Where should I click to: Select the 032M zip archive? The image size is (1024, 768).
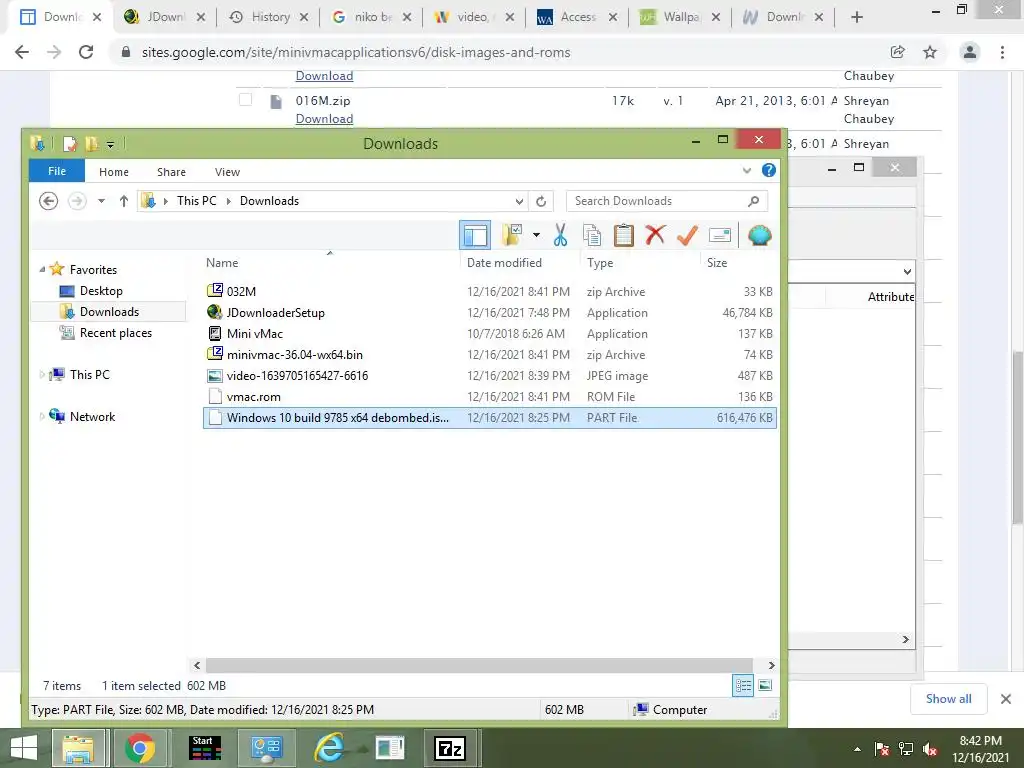(x=490, y=291)
